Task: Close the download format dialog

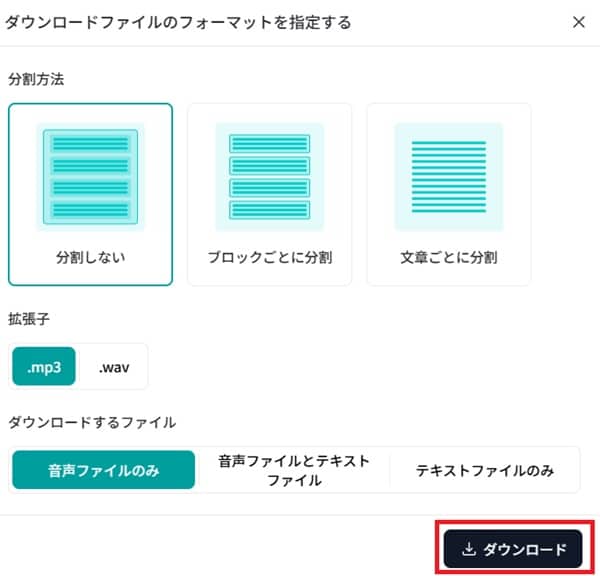Action: point(578,22)
